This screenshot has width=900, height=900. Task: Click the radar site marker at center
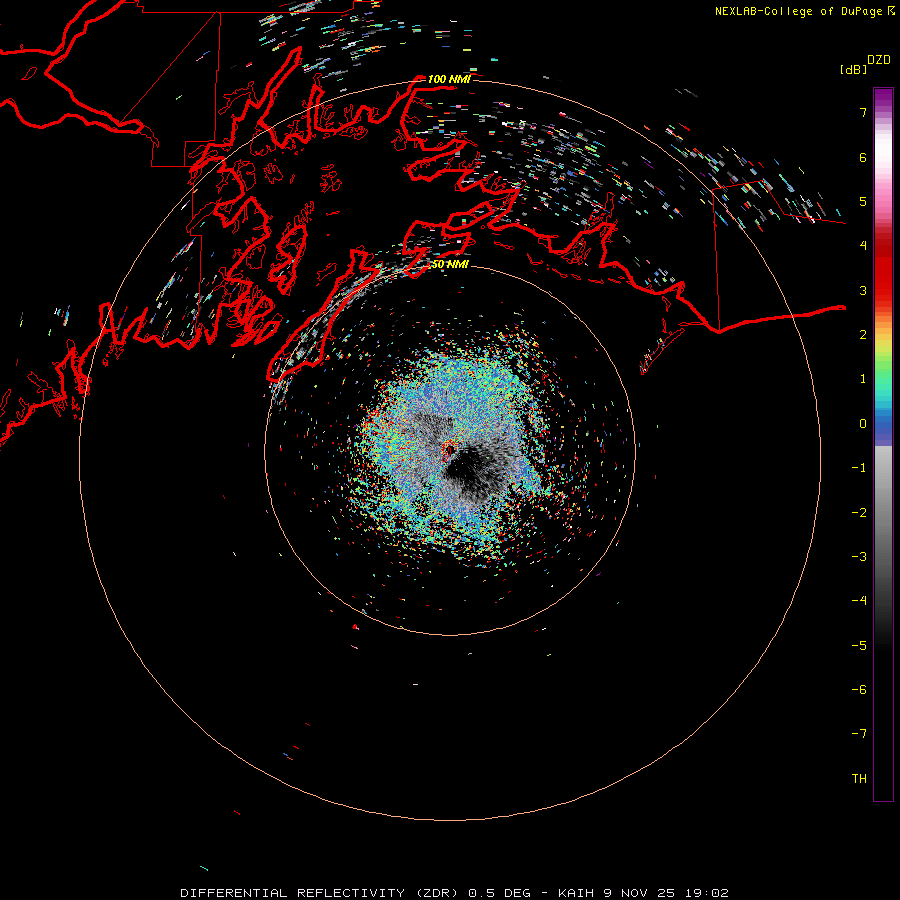(x=449, y=451)
